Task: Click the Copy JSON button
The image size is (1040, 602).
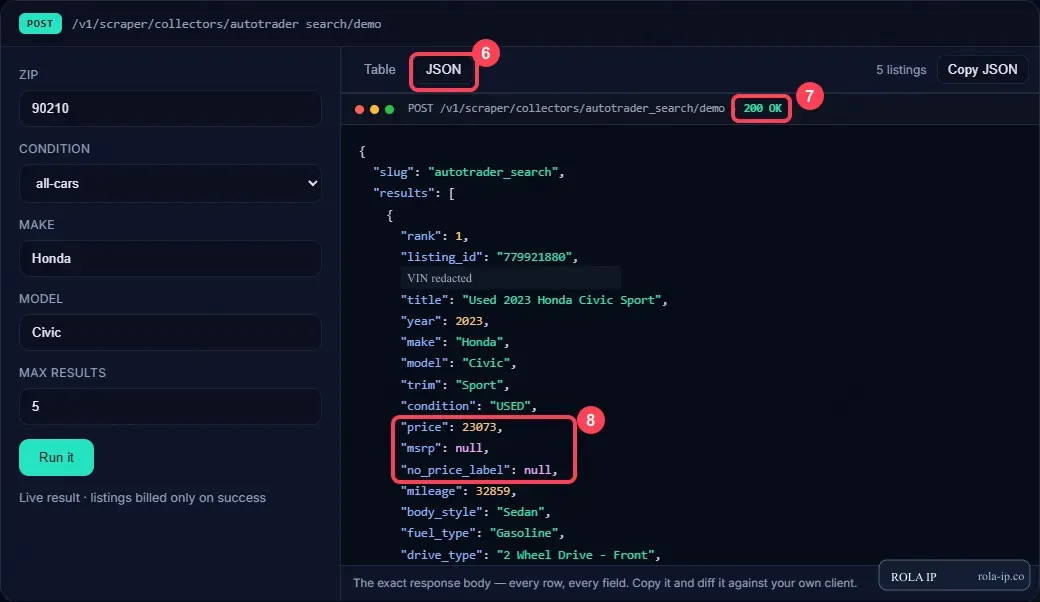Action: [982, 70]
